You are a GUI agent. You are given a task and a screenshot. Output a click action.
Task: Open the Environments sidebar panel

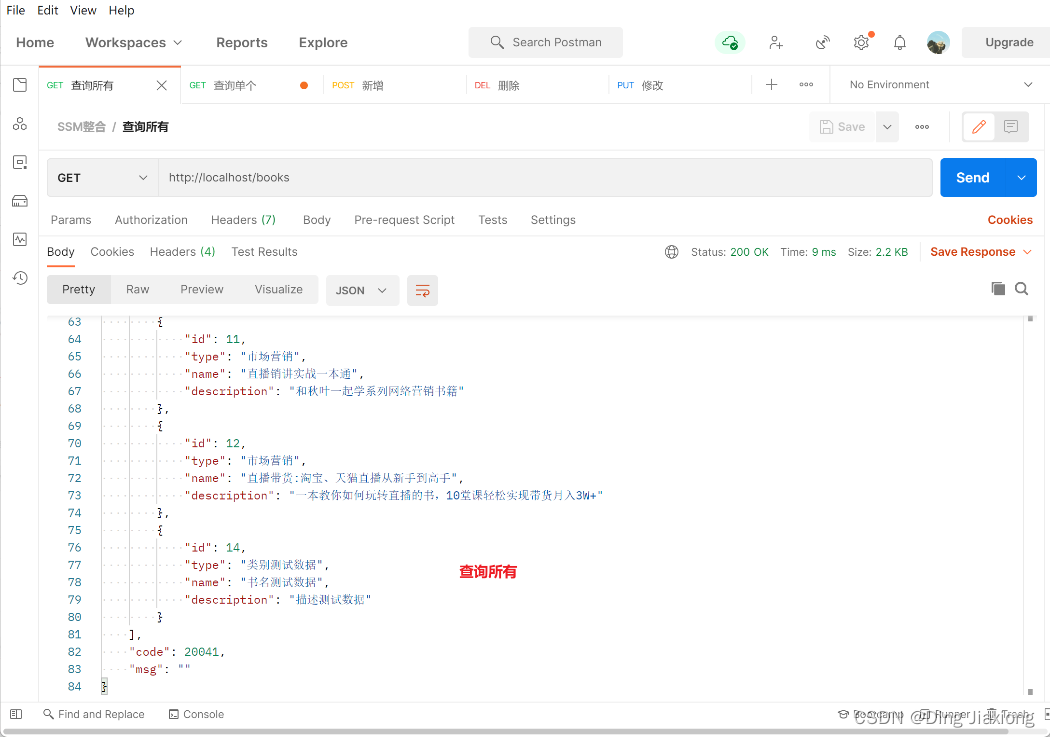point(19,162)
